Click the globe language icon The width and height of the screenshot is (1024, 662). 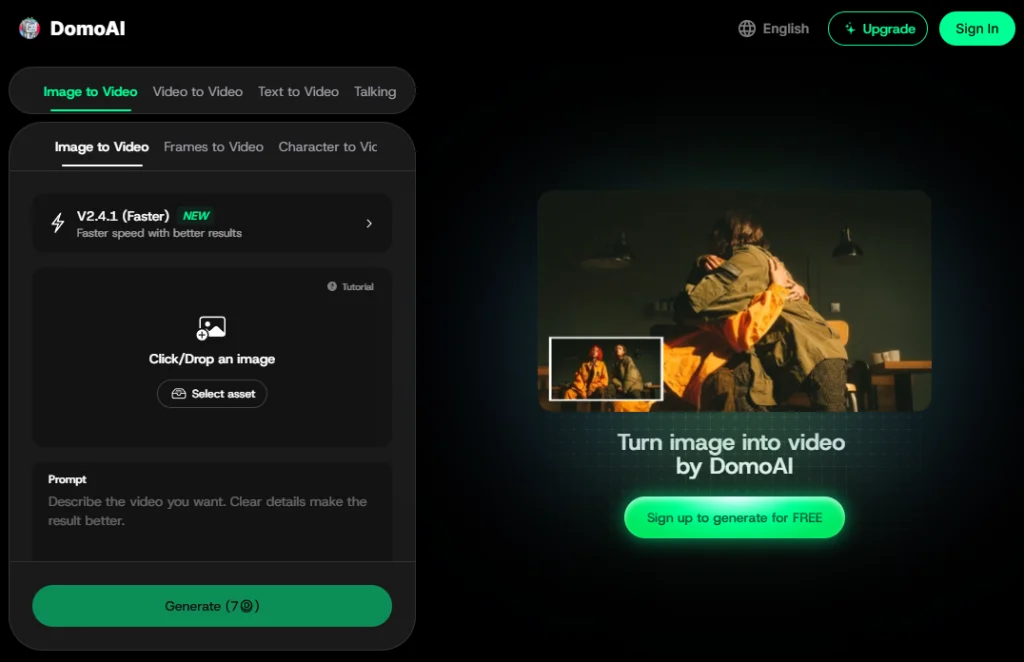point(747,29)
